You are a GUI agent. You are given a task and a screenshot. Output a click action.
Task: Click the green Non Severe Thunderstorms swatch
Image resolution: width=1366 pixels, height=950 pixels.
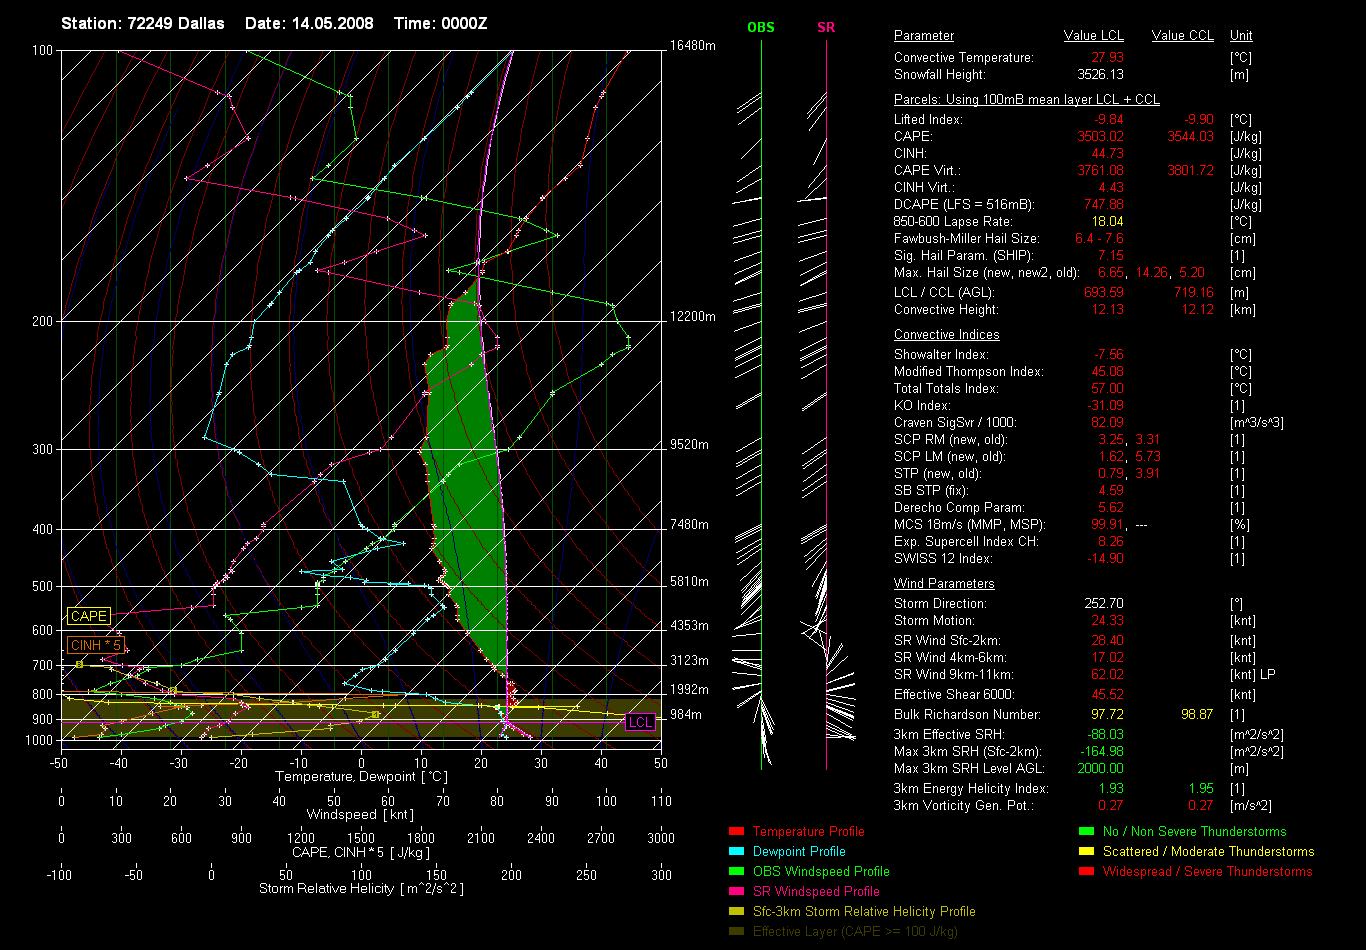1086,831
